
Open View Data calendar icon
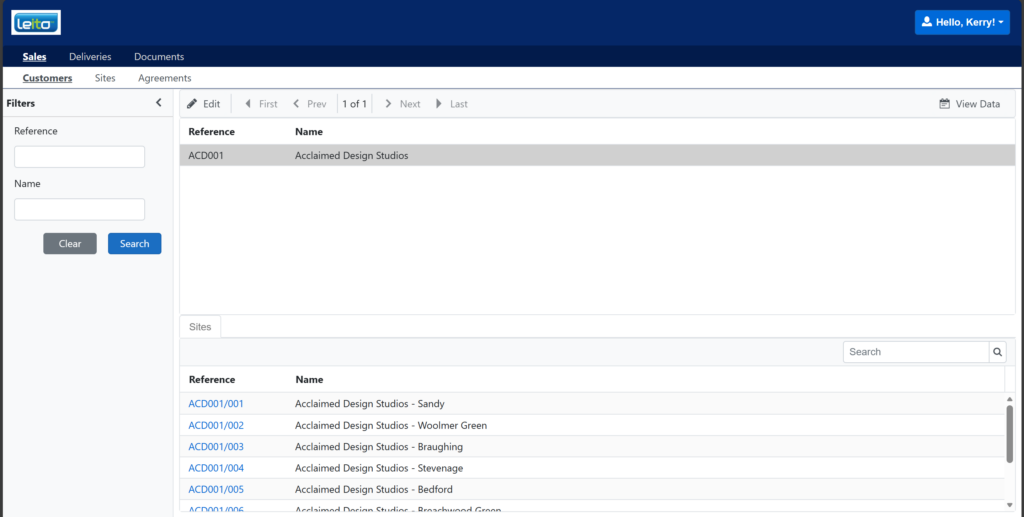click(944, 104)
